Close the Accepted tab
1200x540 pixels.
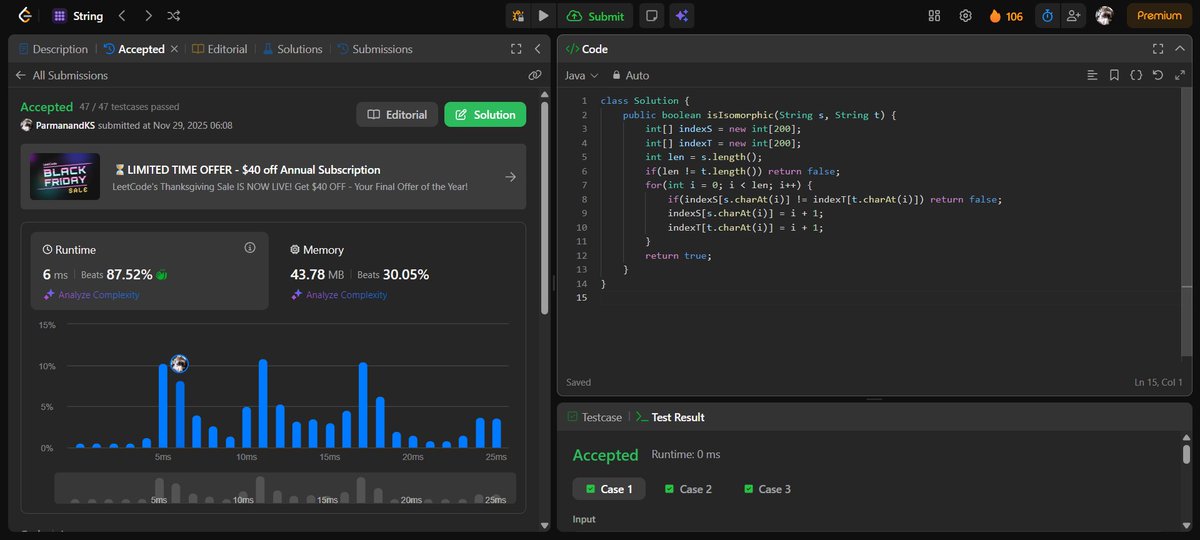pyautogui.click(x=175, y=49)
